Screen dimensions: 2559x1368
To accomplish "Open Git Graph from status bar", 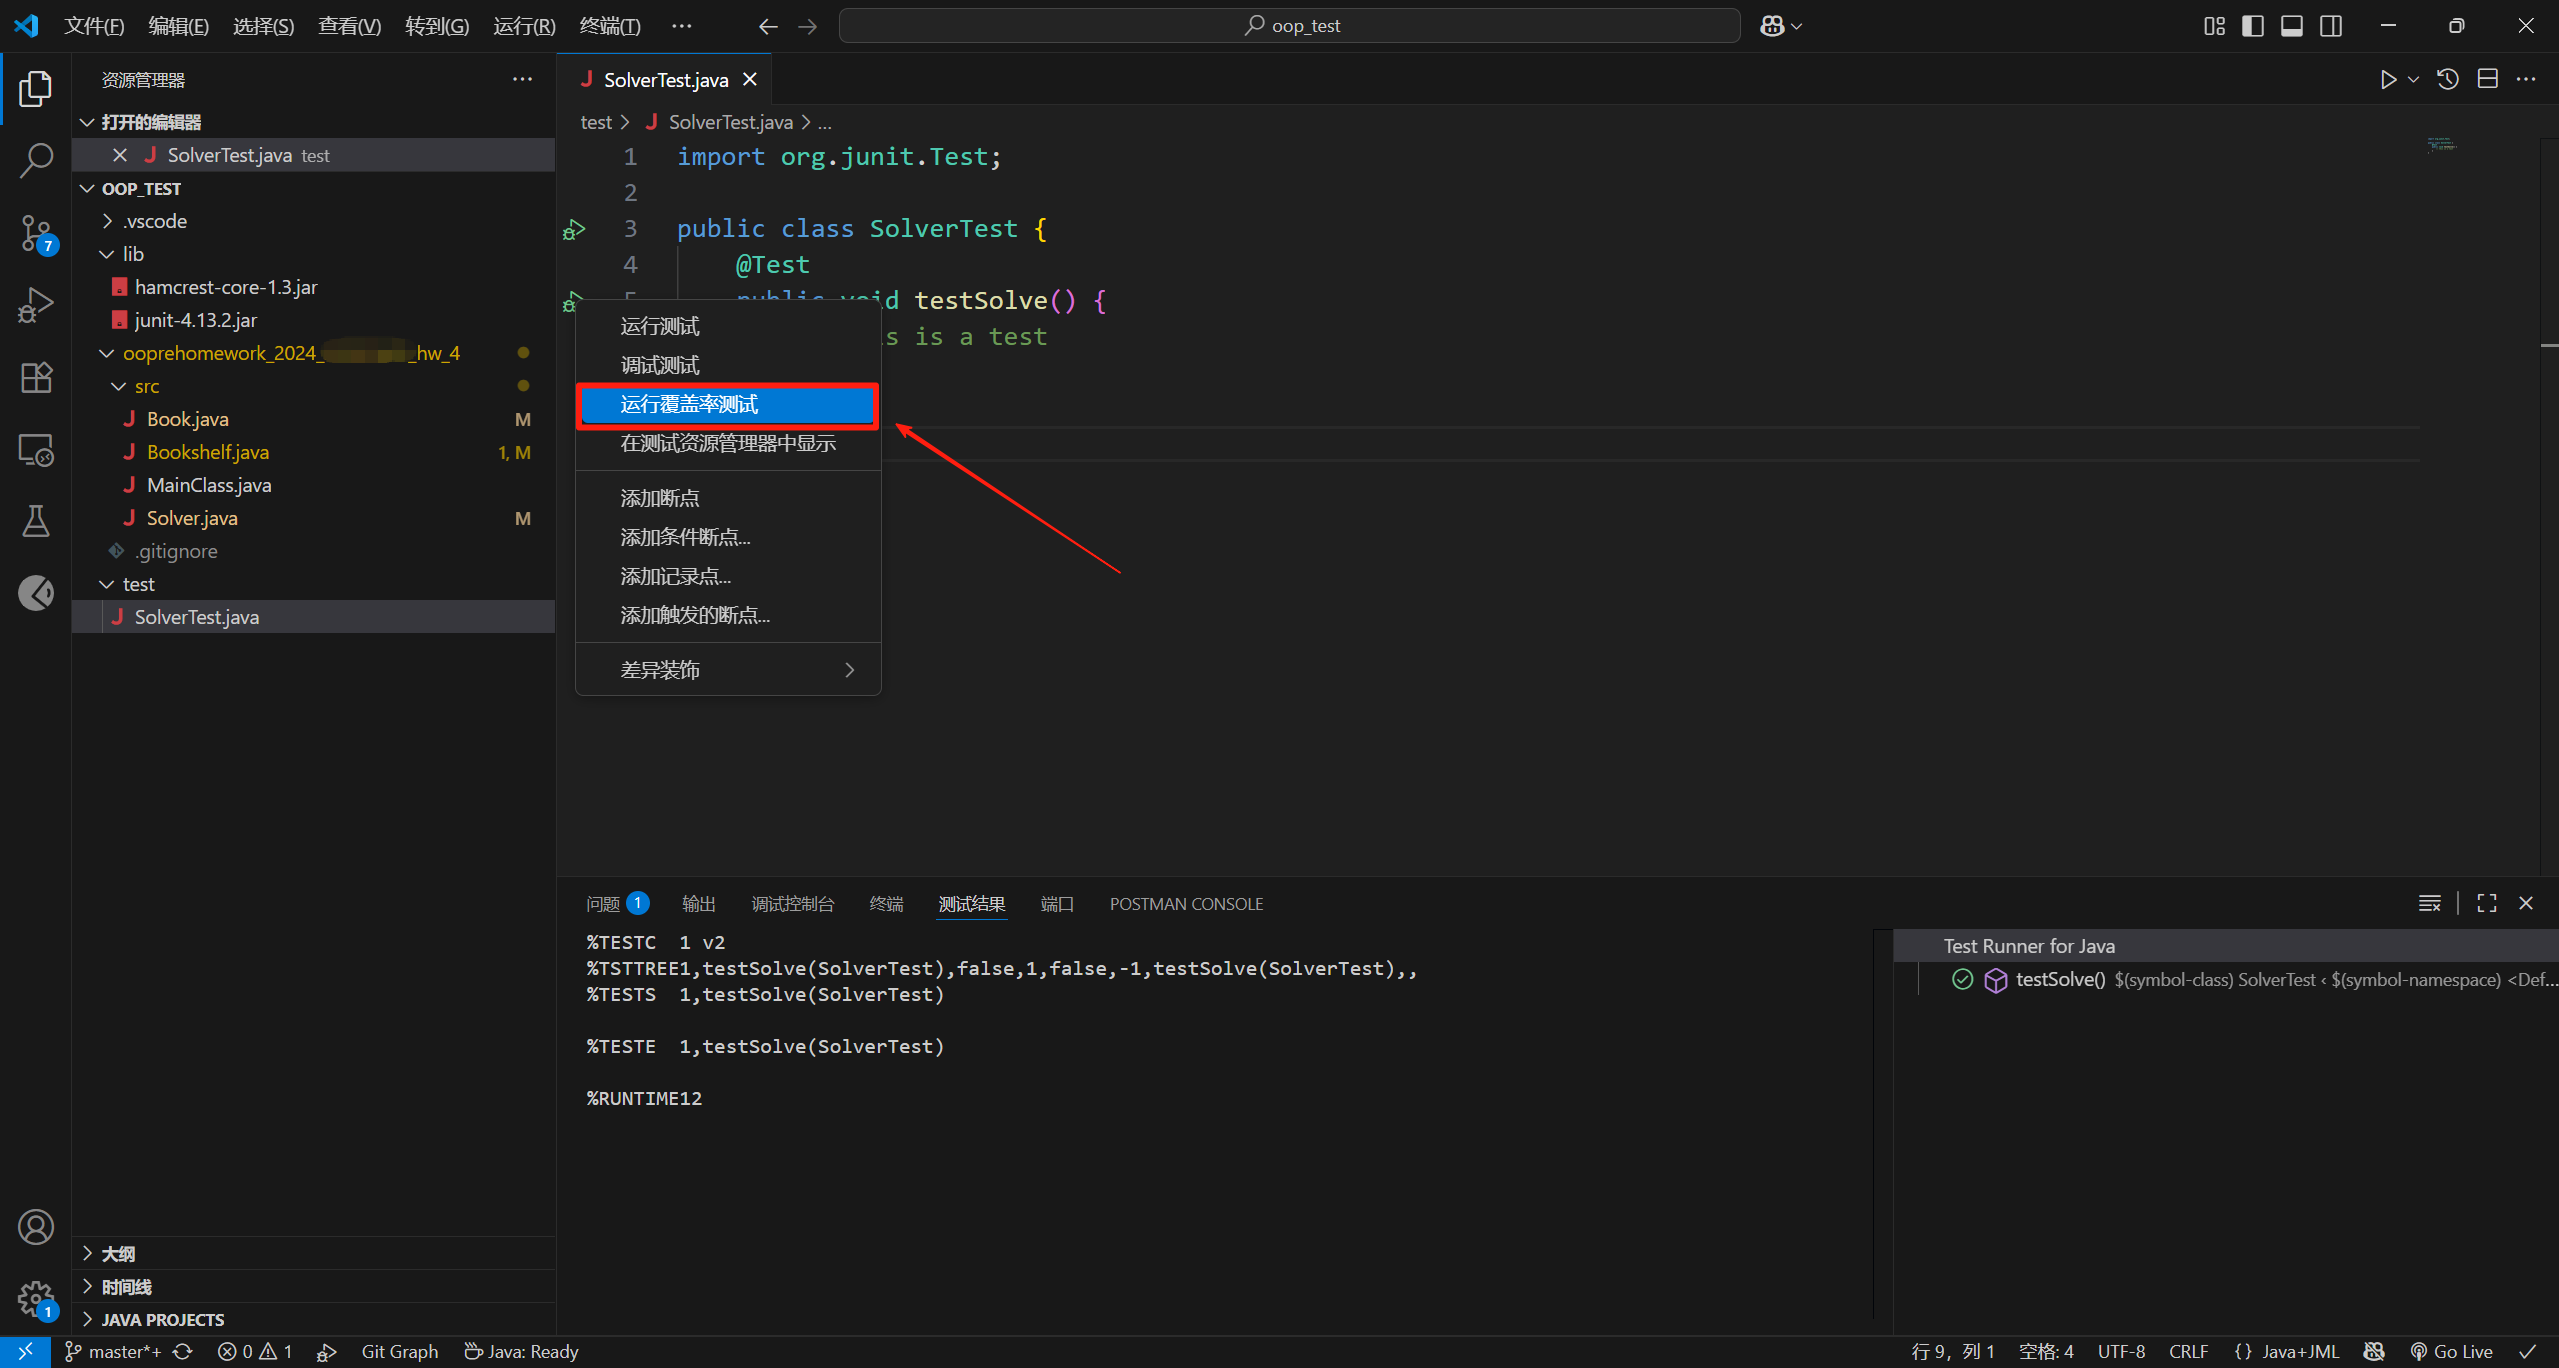I will pyautogui.click(x=399, y=1351).
